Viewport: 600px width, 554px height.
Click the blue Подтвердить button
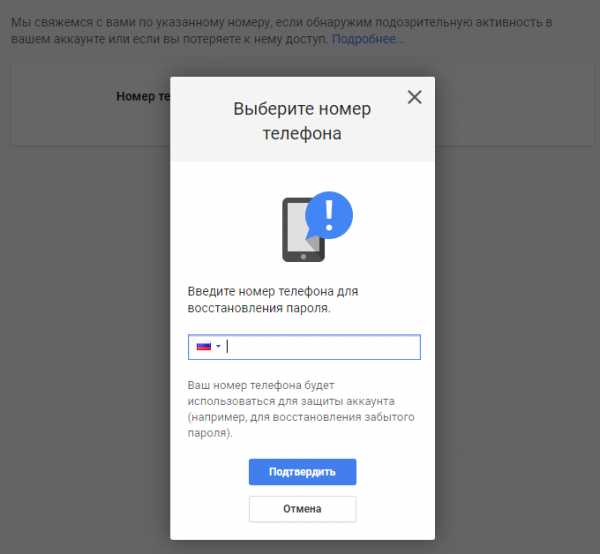point(302,472)
